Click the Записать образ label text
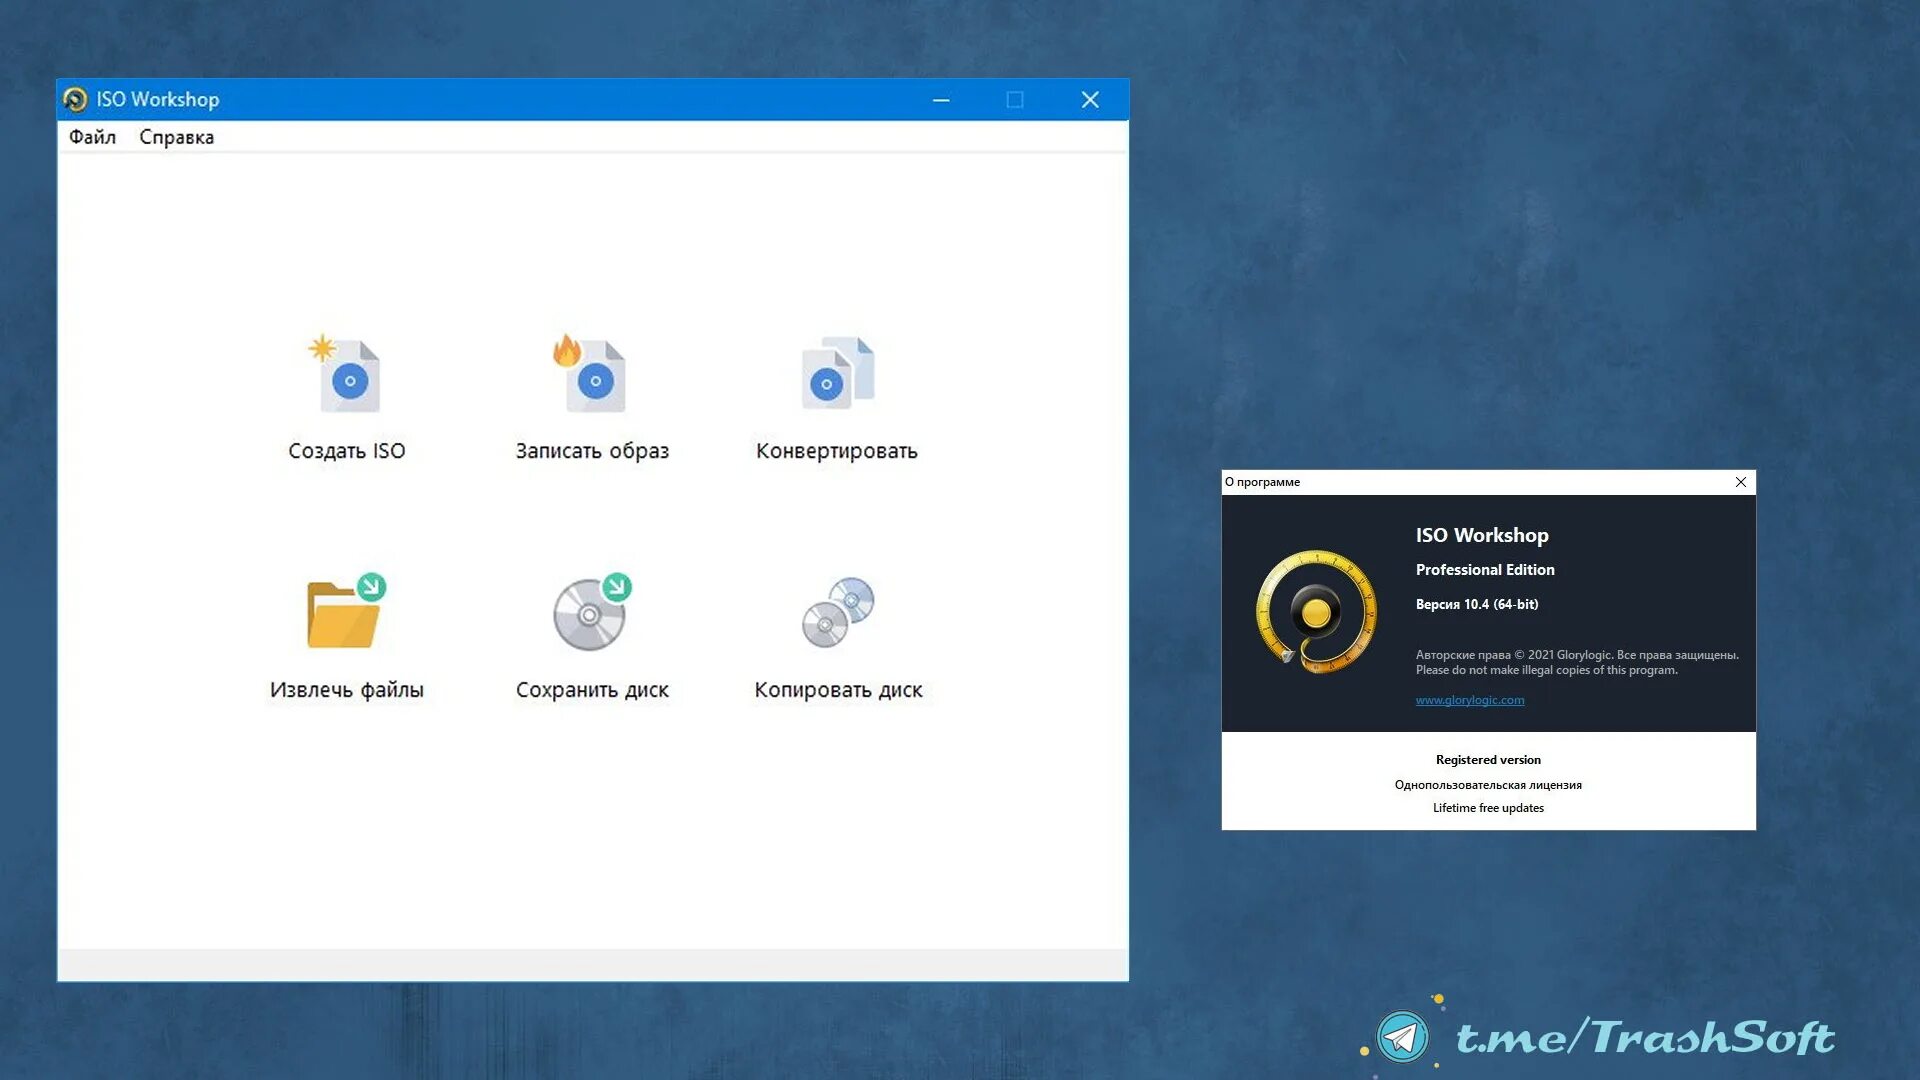1920x1080 pixels. click(x=592, y=451)
